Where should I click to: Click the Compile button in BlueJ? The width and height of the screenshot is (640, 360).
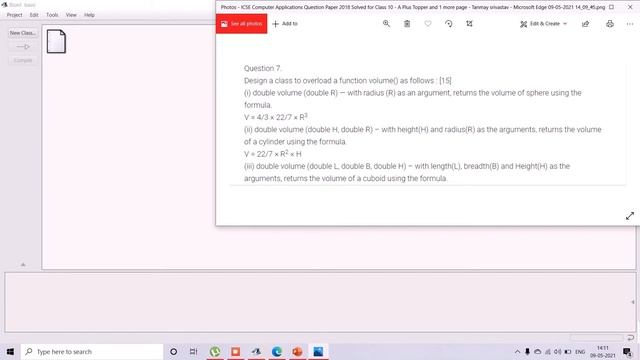tap(23, 60)
